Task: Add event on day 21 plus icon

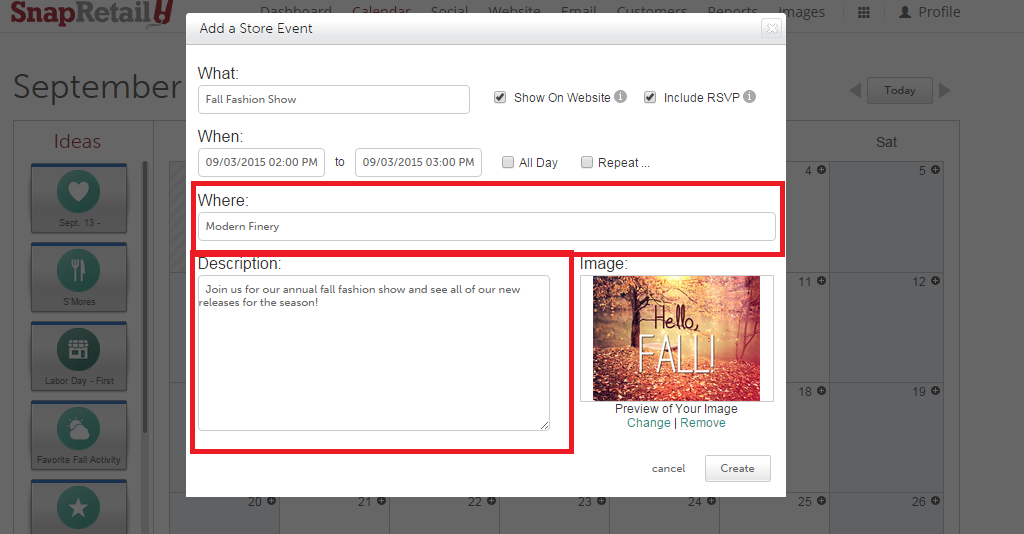Action: [381, 501]
